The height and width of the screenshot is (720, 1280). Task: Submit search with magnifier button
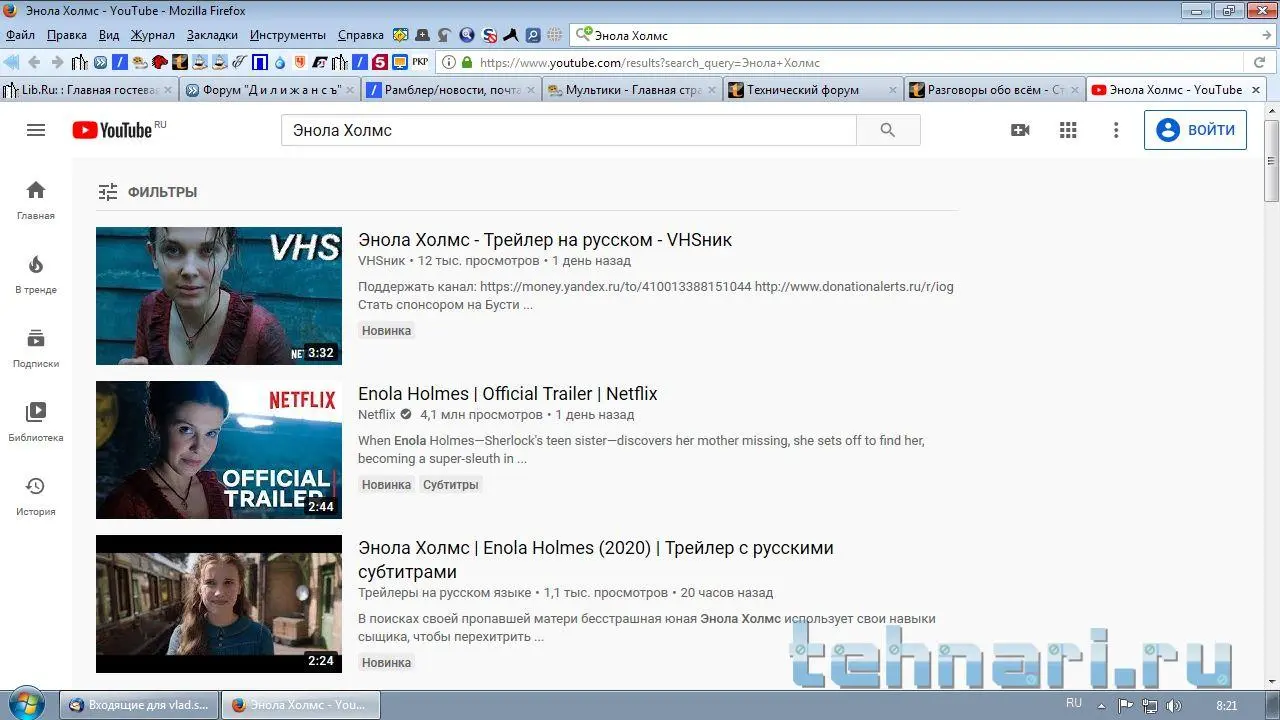(888, 130)
